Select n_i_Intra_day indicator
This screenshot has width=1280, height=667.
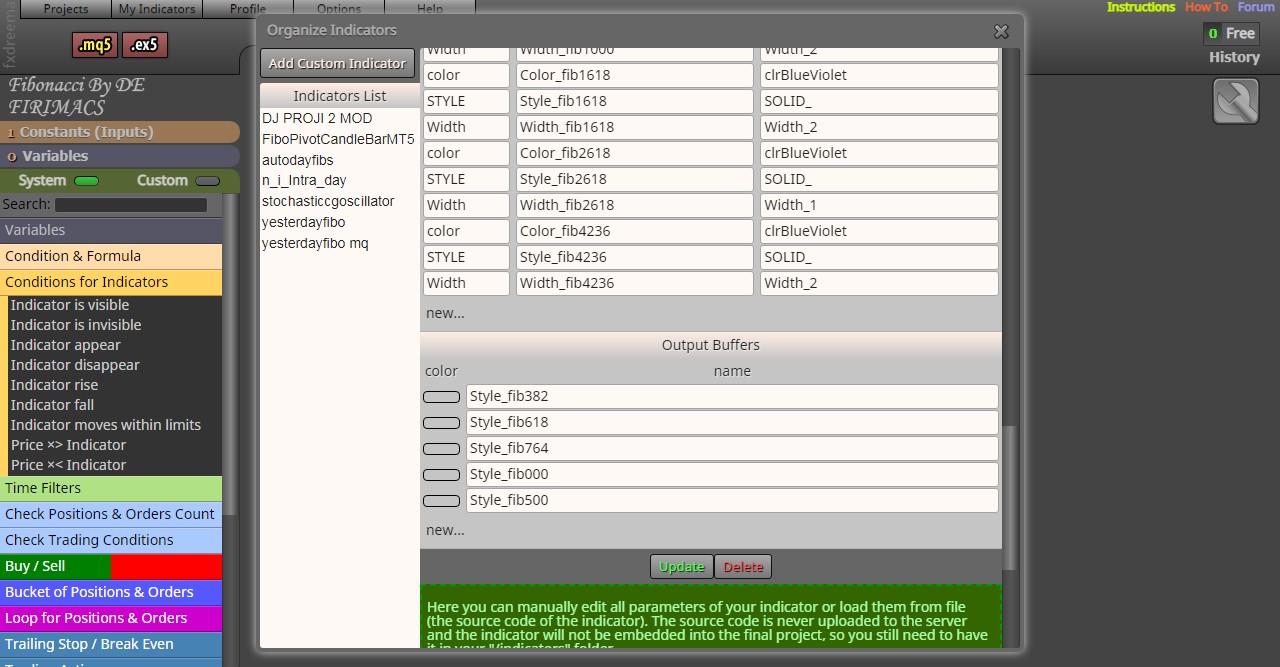[x=304, y=181]
